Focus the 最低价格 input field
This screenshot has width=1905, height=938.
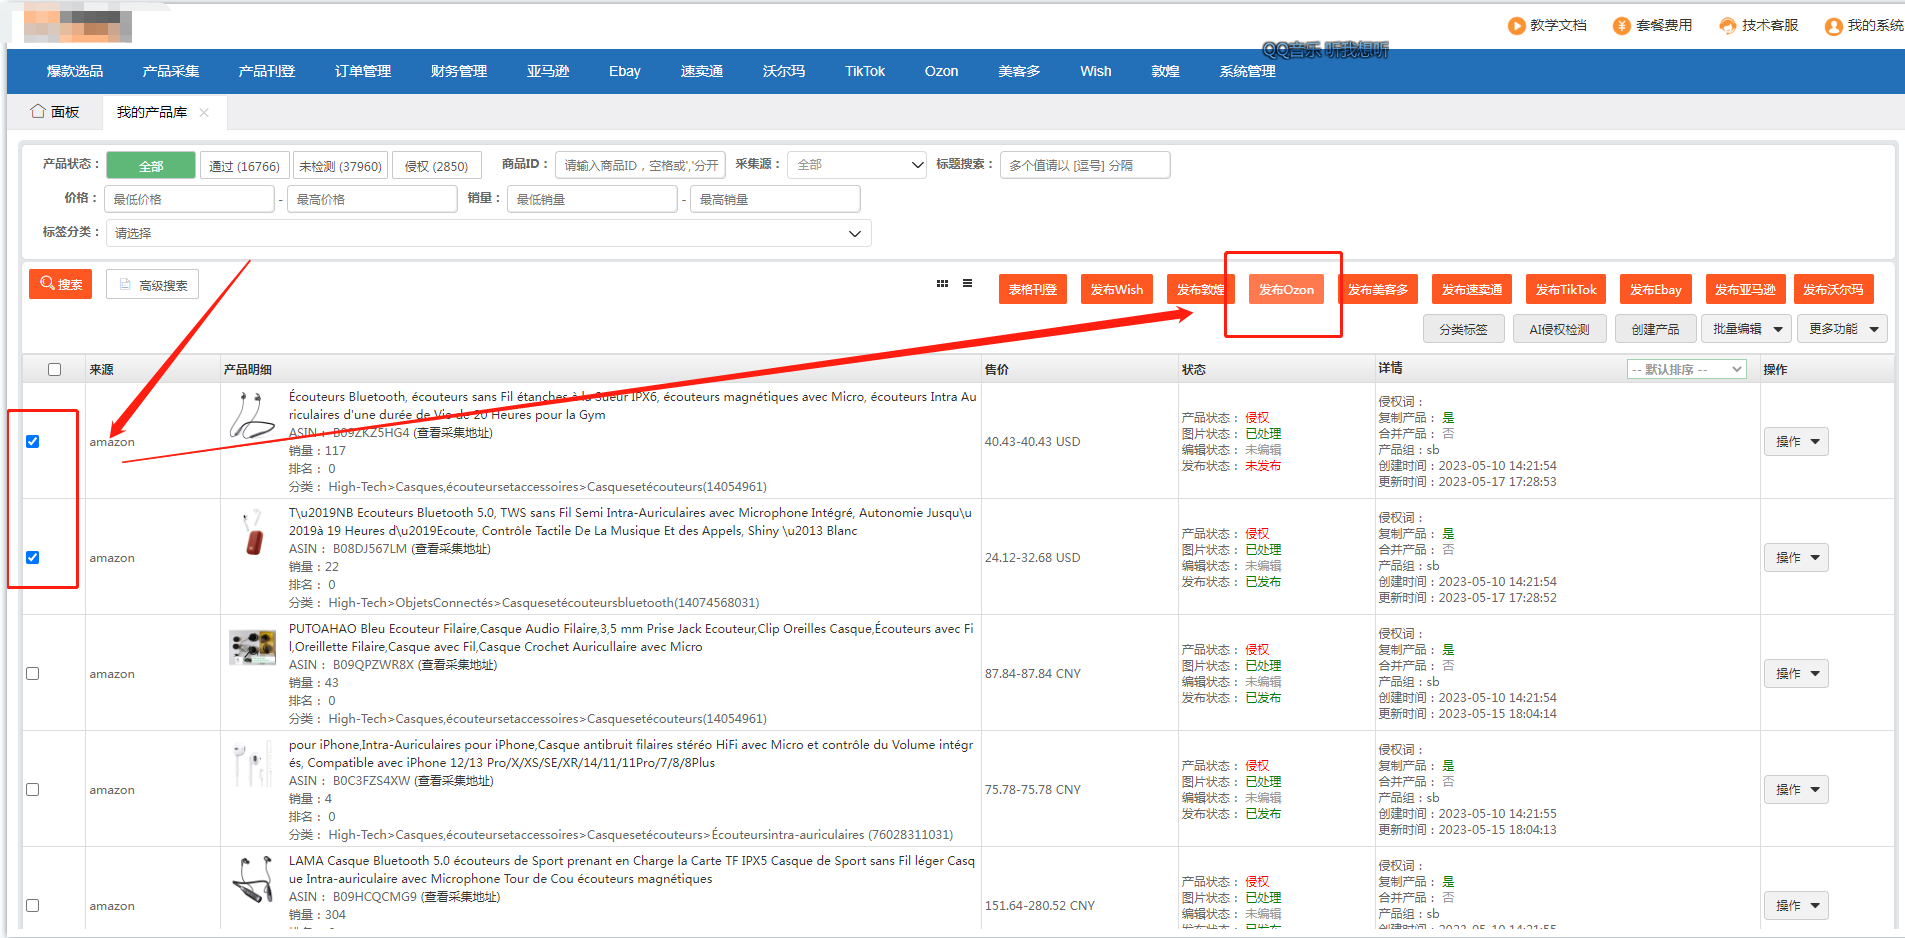coord(189,199)
